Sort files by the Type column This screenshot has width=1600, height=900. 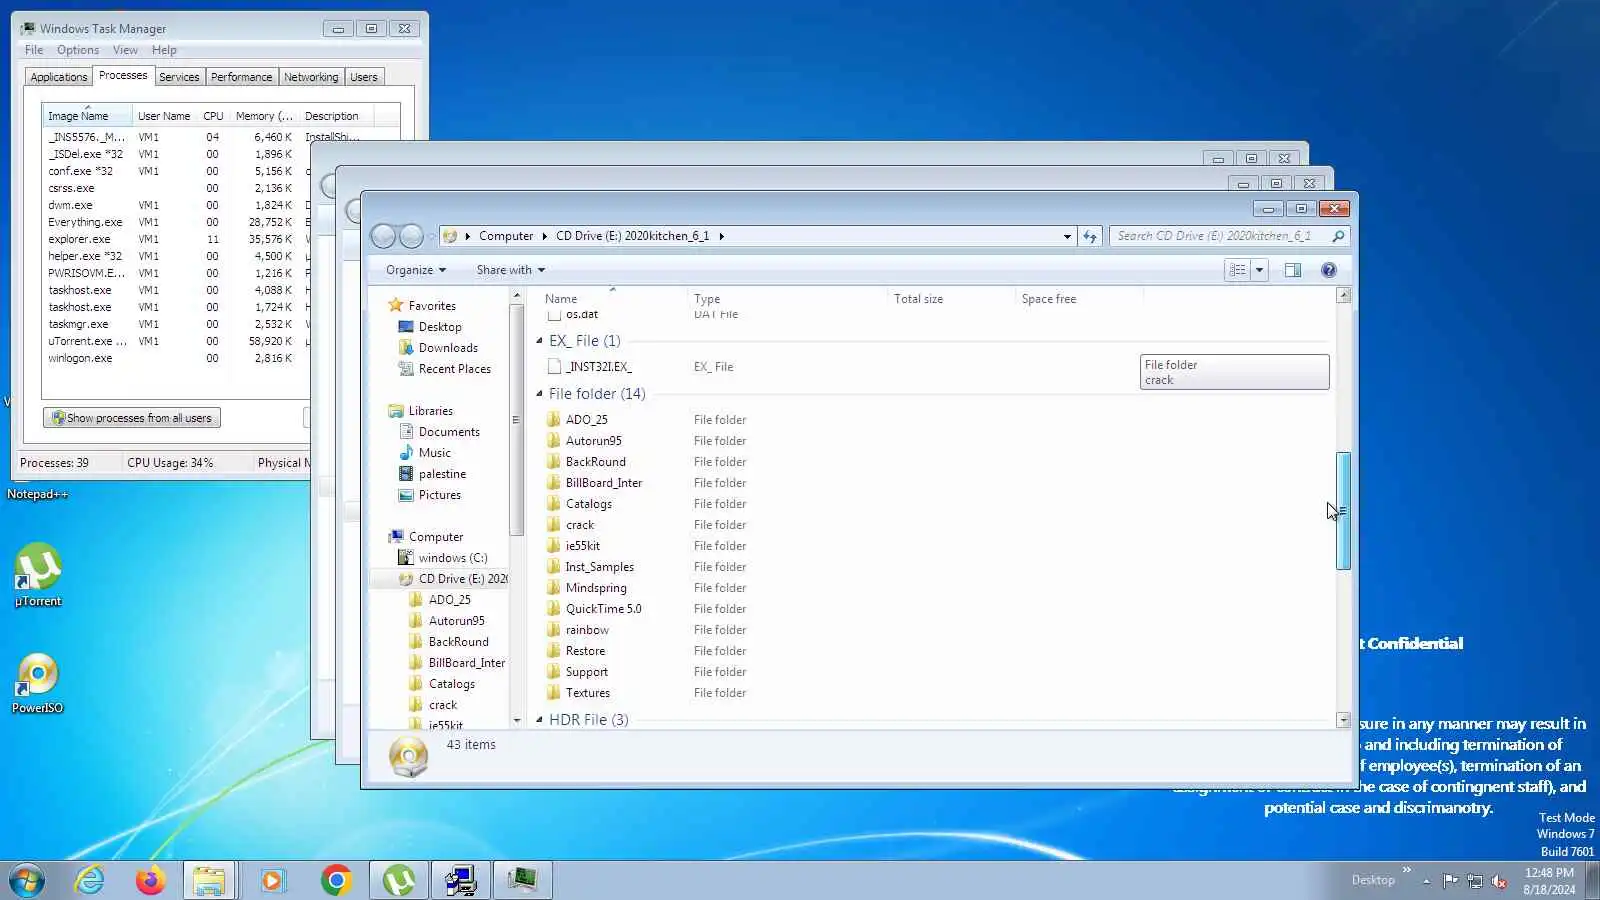786,299
